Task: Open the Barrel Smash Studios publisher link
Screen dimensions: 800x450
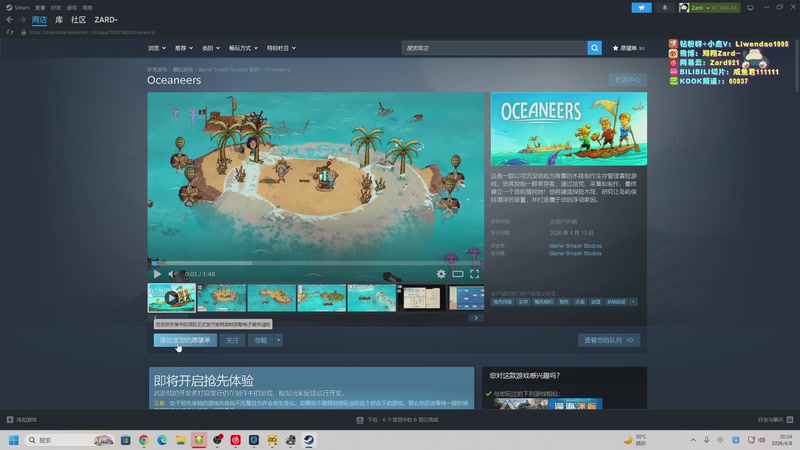Action: pyautogui.click(x=575, y=253)
